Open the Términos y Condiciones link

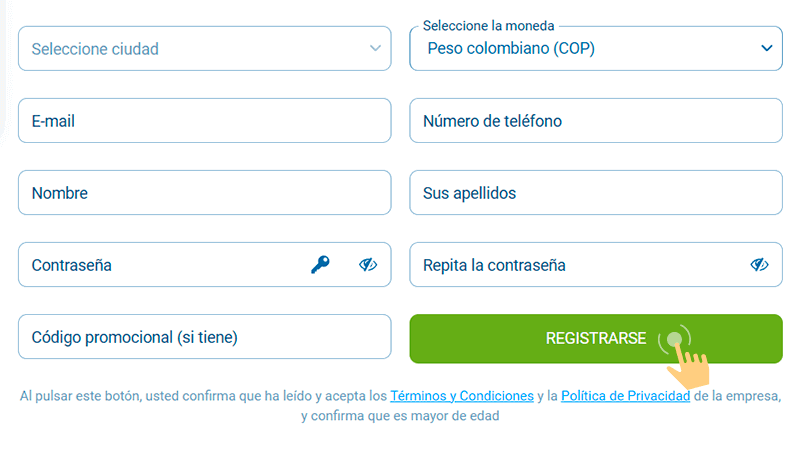(x=461, y=396)
